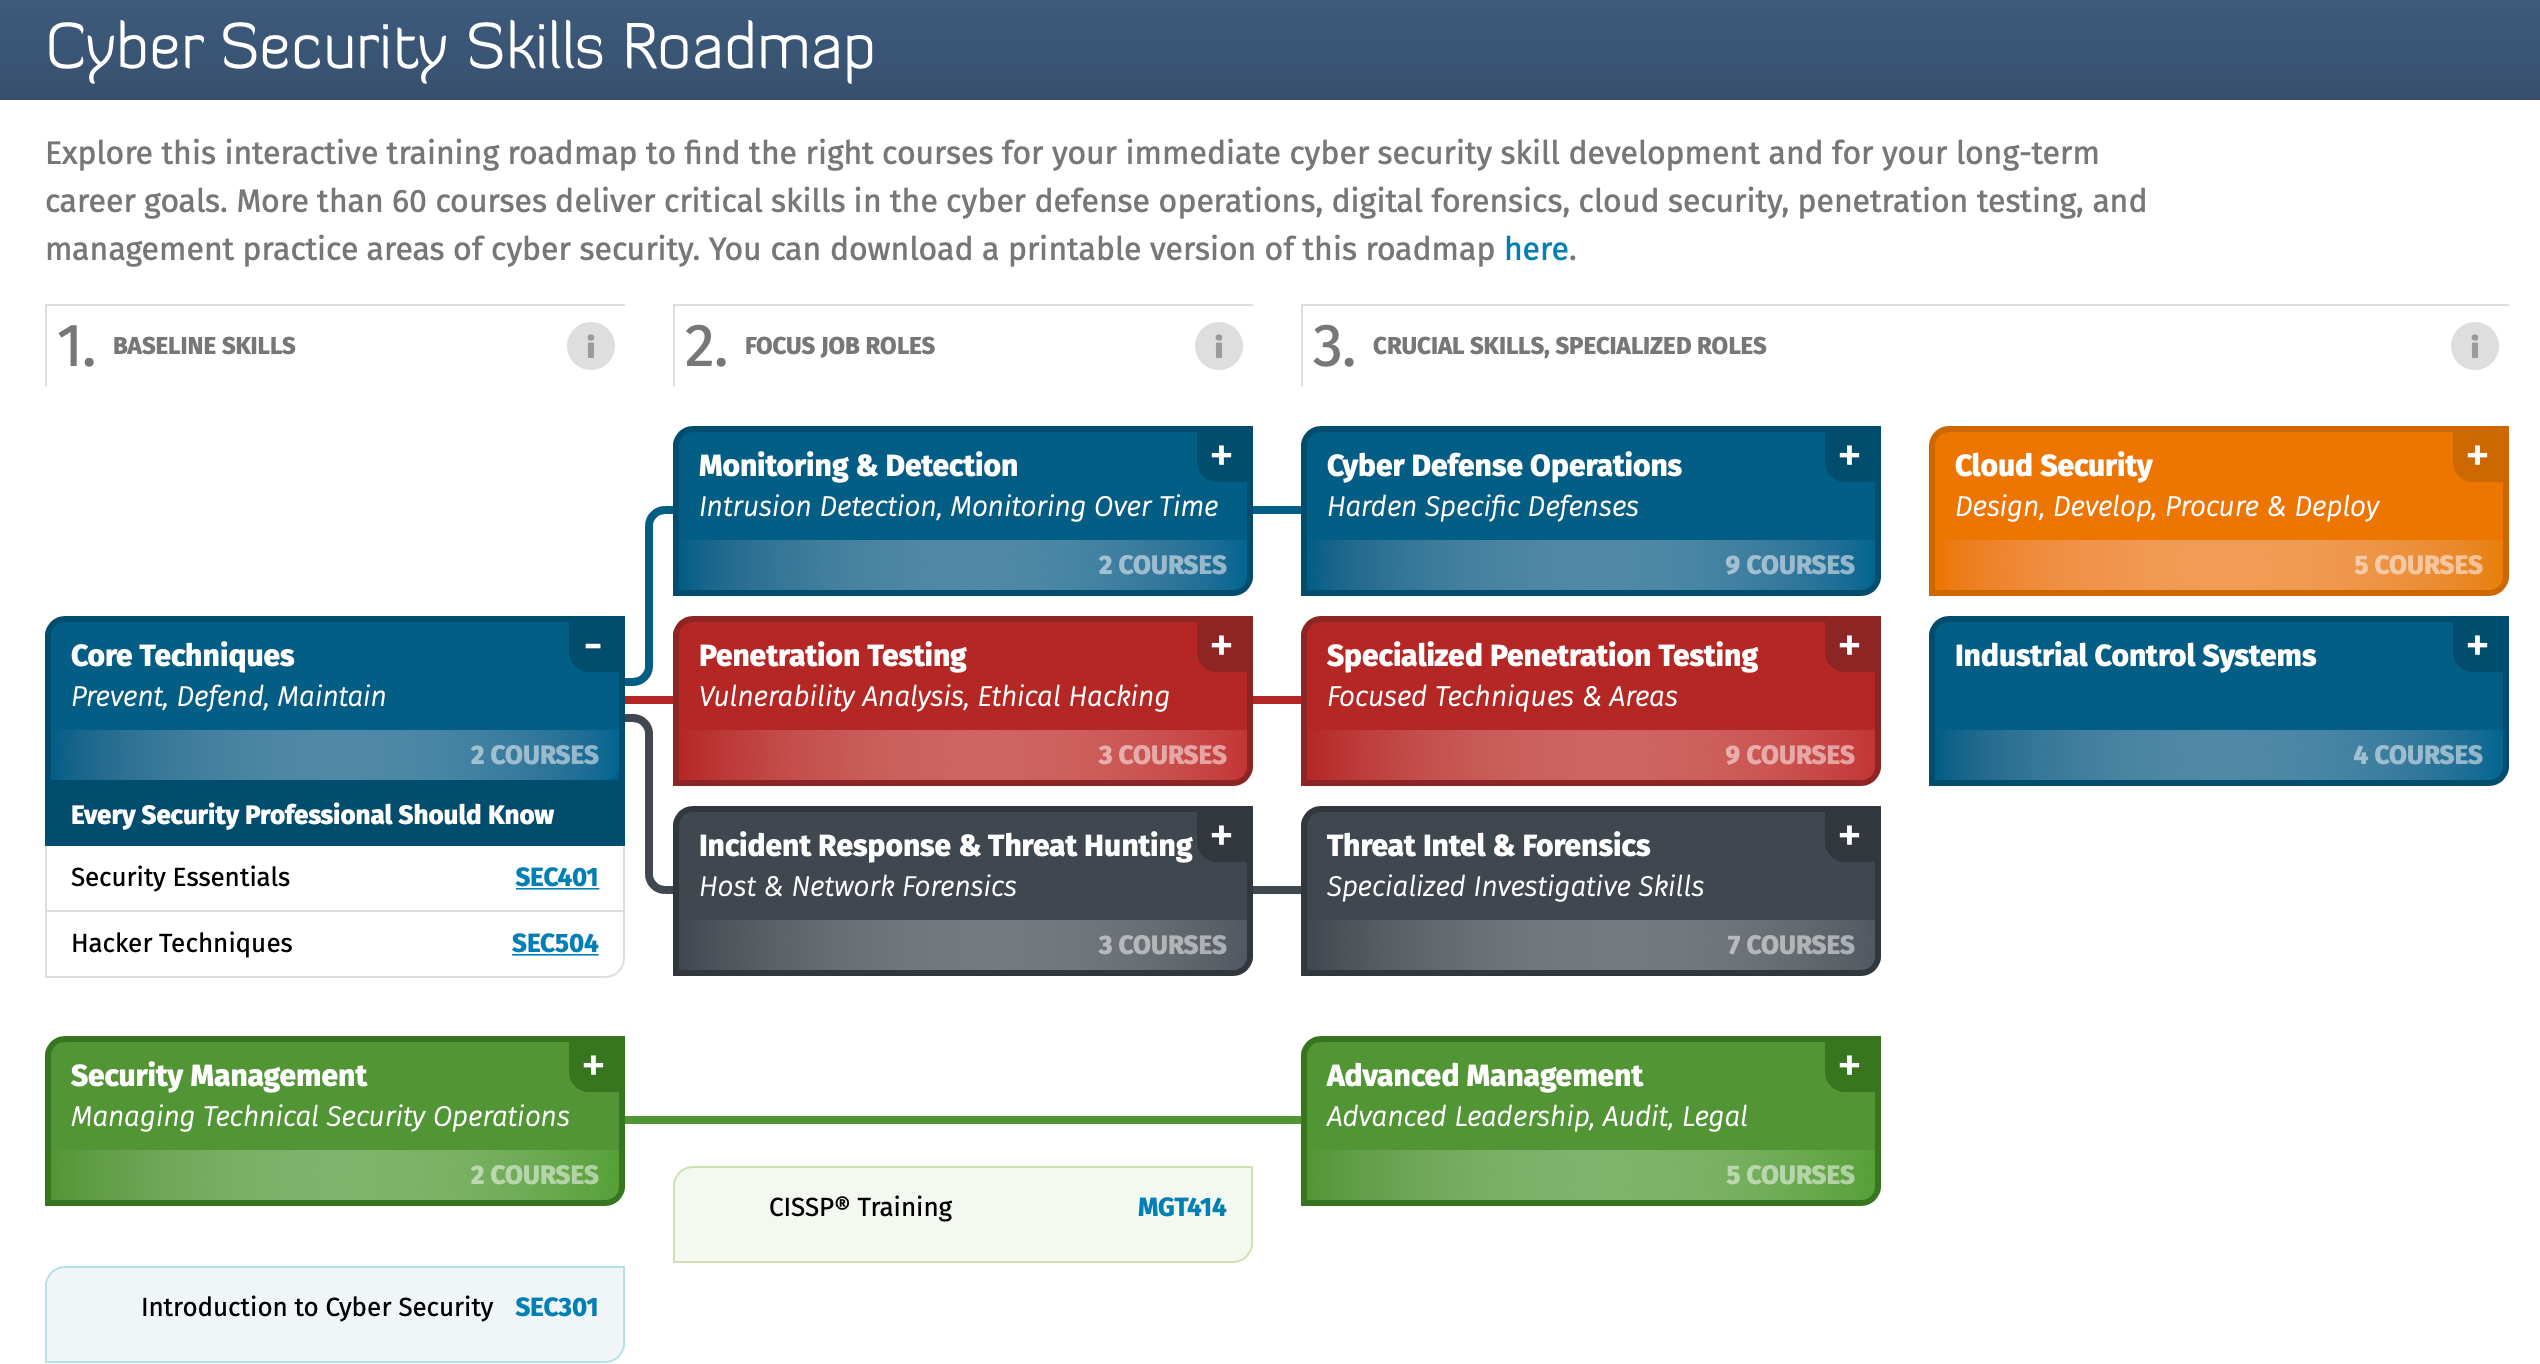Expand the Security Management card

point(594,1066)
